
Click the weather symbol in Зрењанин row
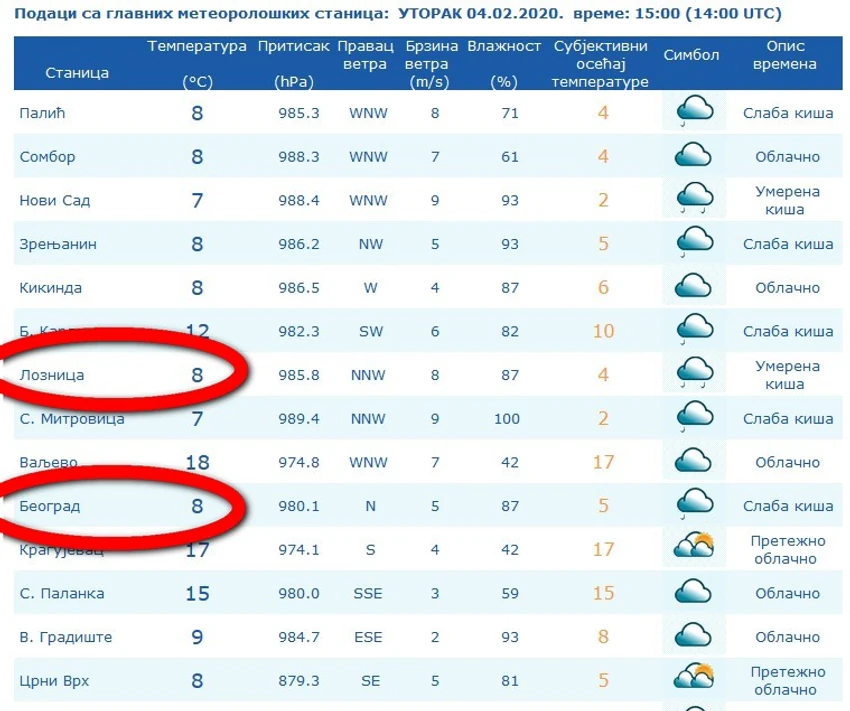coord(694,242)
